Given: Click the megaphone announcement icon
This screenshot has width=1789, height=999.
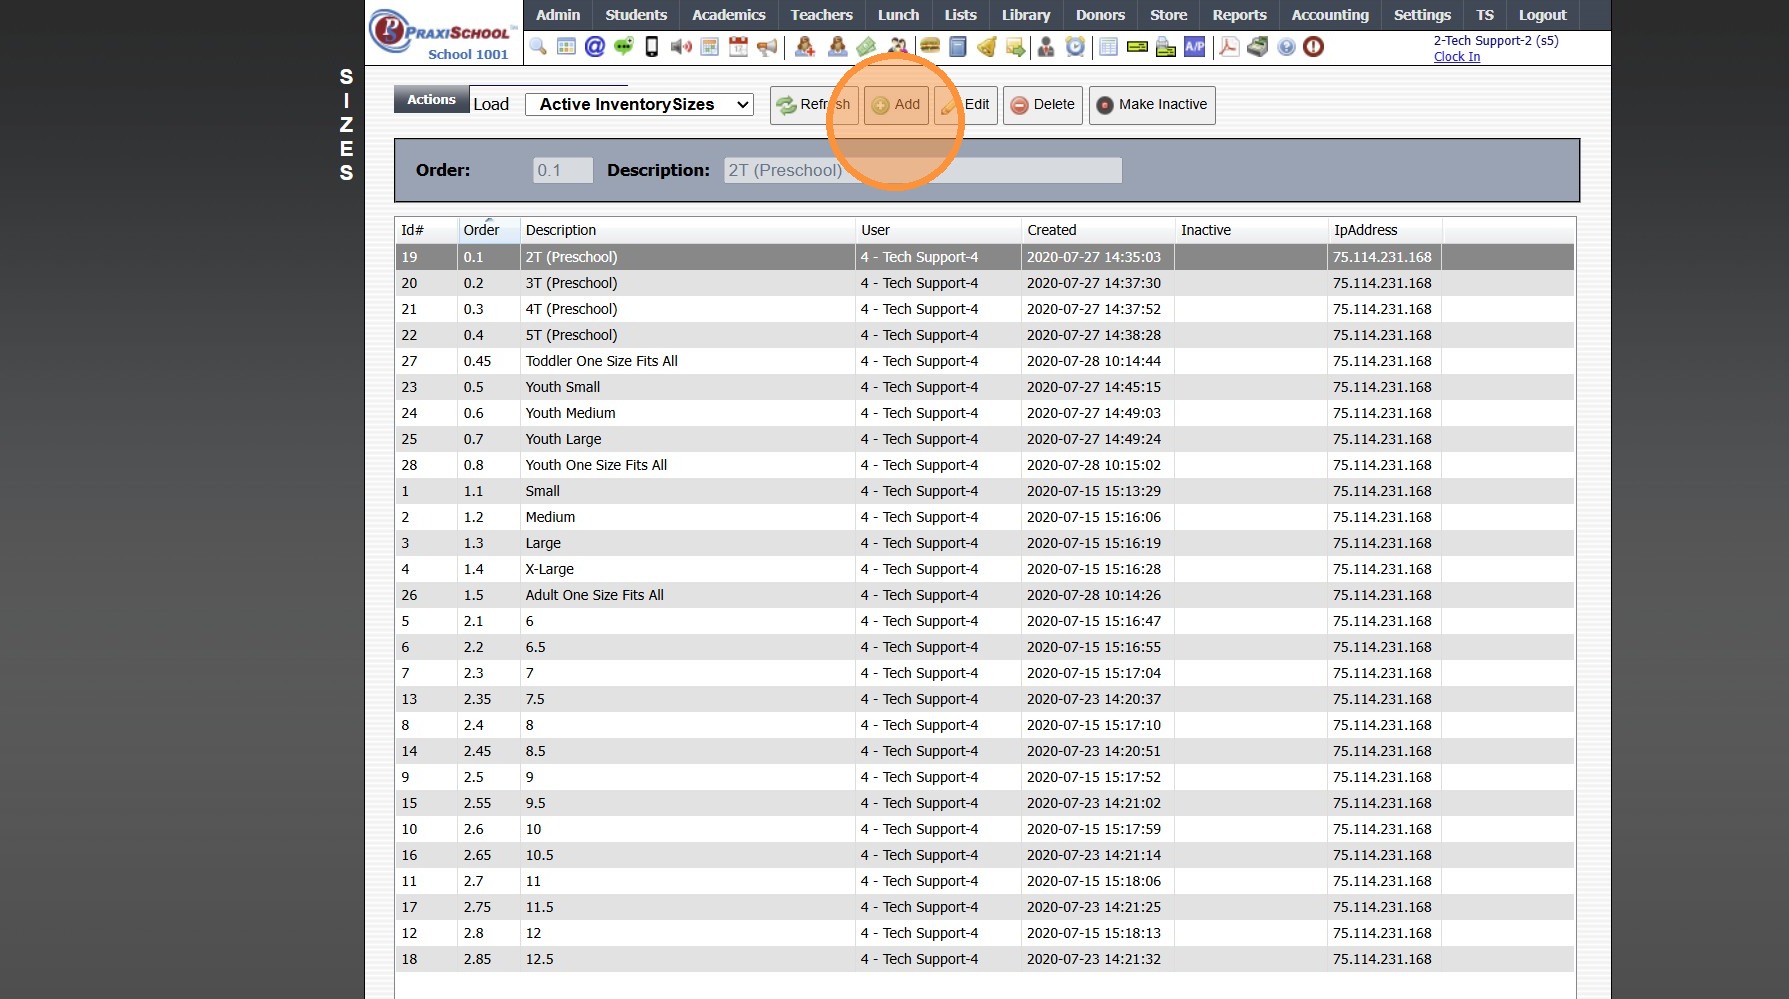Looking at the screenshot, I should (x=767, y=47).
